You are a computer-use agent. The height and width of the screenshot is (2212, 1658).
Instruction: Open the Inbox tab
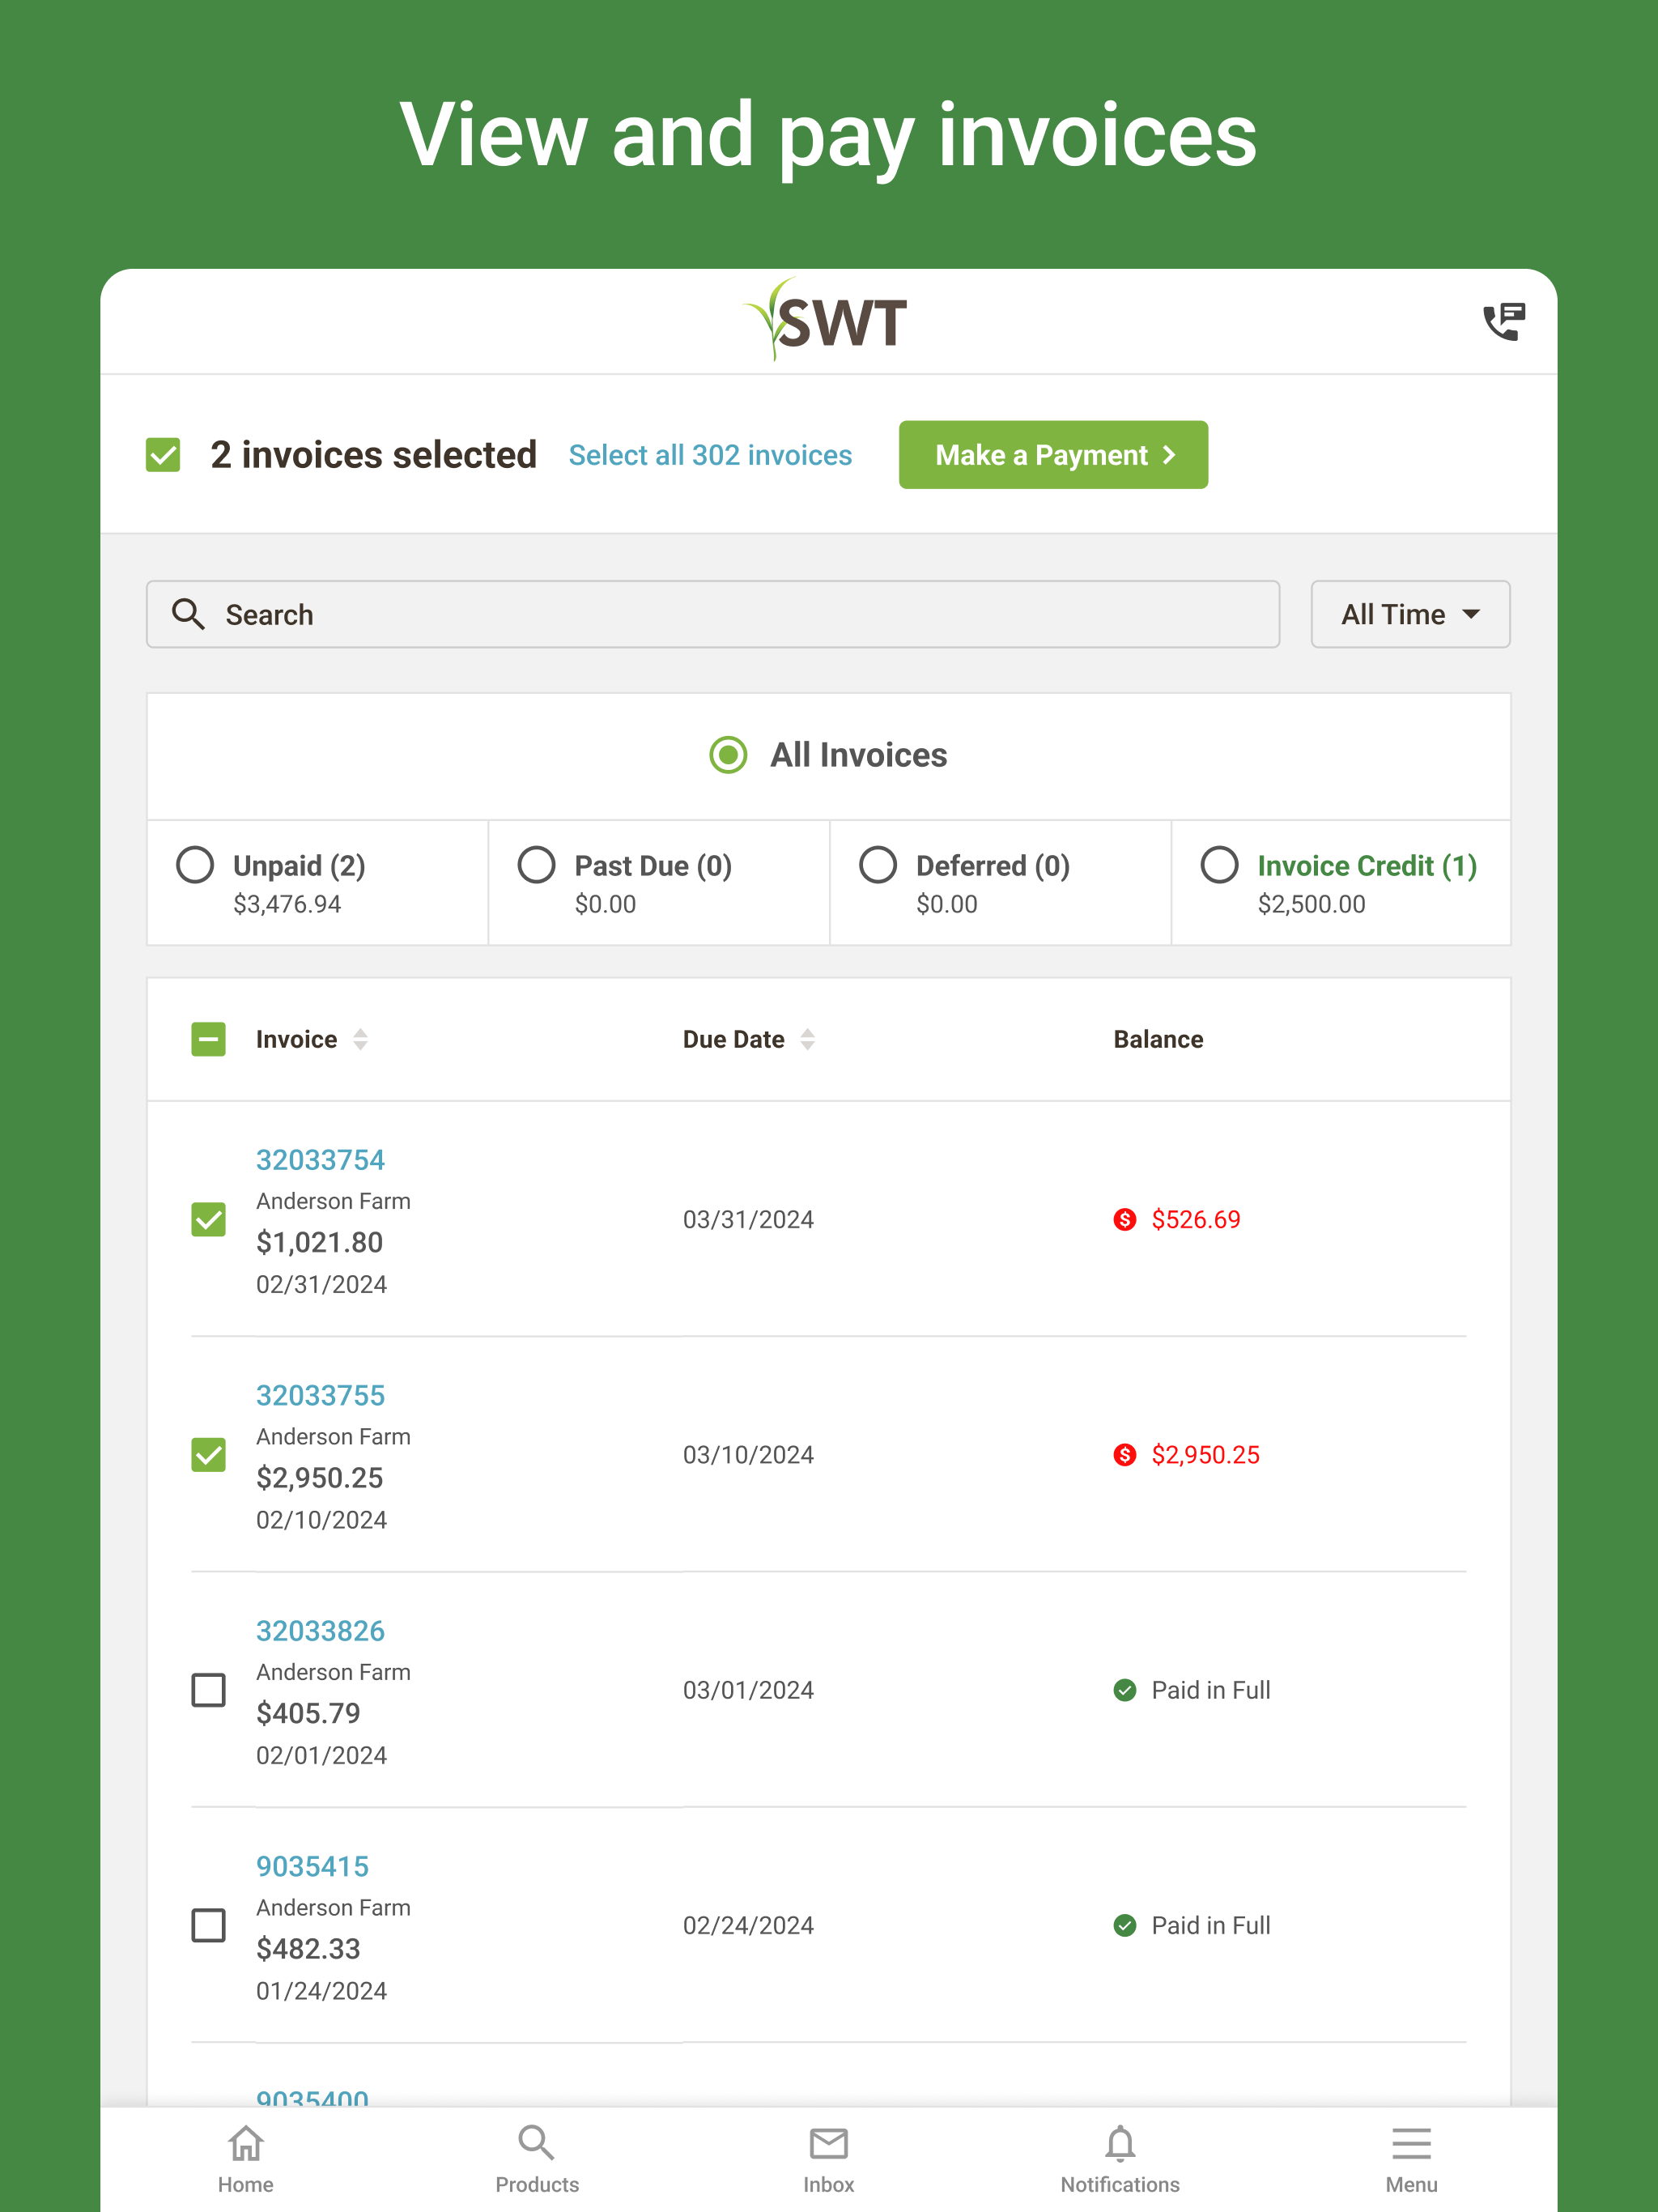[x=829, y=2159]
